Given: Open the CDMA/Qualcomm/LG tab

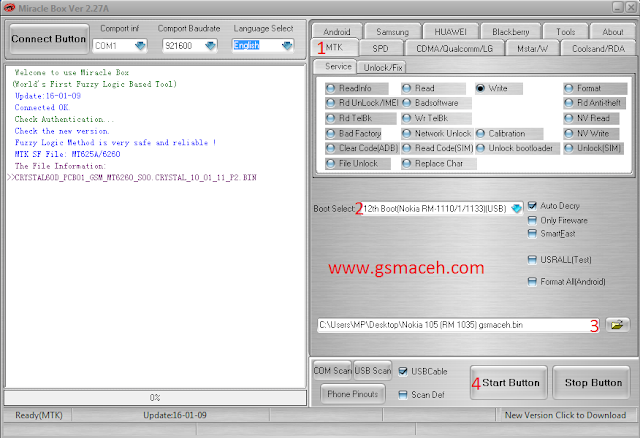Looking at the screenshot, I should 454,49.
